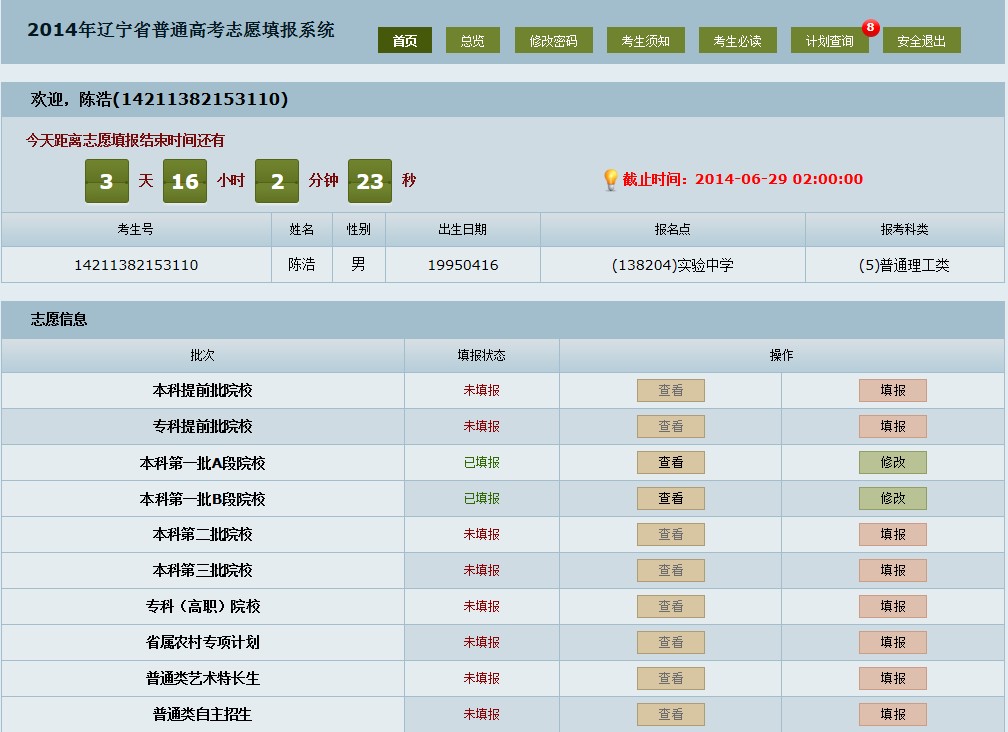Open 计划查询 from the navigation bar
1008x732 pixels.
tap(829, 41)
